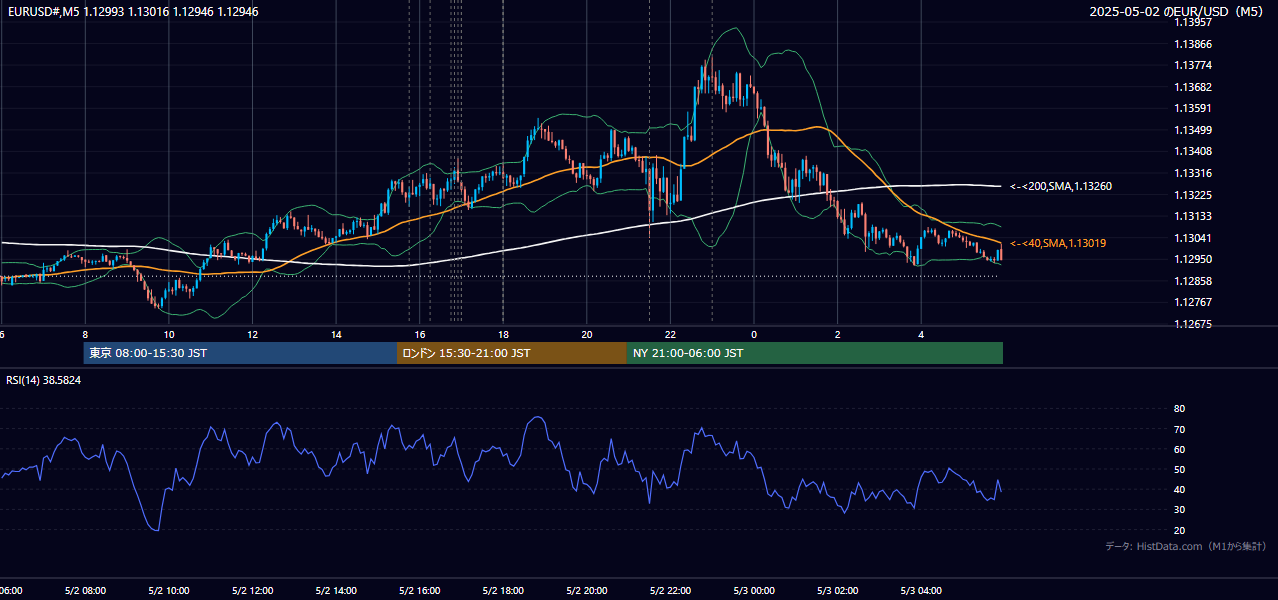The height and width of the screenshot is (600, 1278).
Task: Click price axis value 1.13316
Action: click(1192, 173)
